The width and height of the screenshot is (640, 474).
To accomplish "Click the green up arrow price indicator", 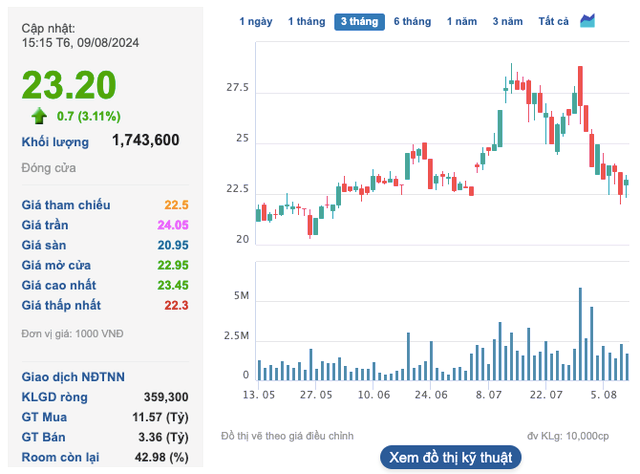I will [x=40, y=116].
